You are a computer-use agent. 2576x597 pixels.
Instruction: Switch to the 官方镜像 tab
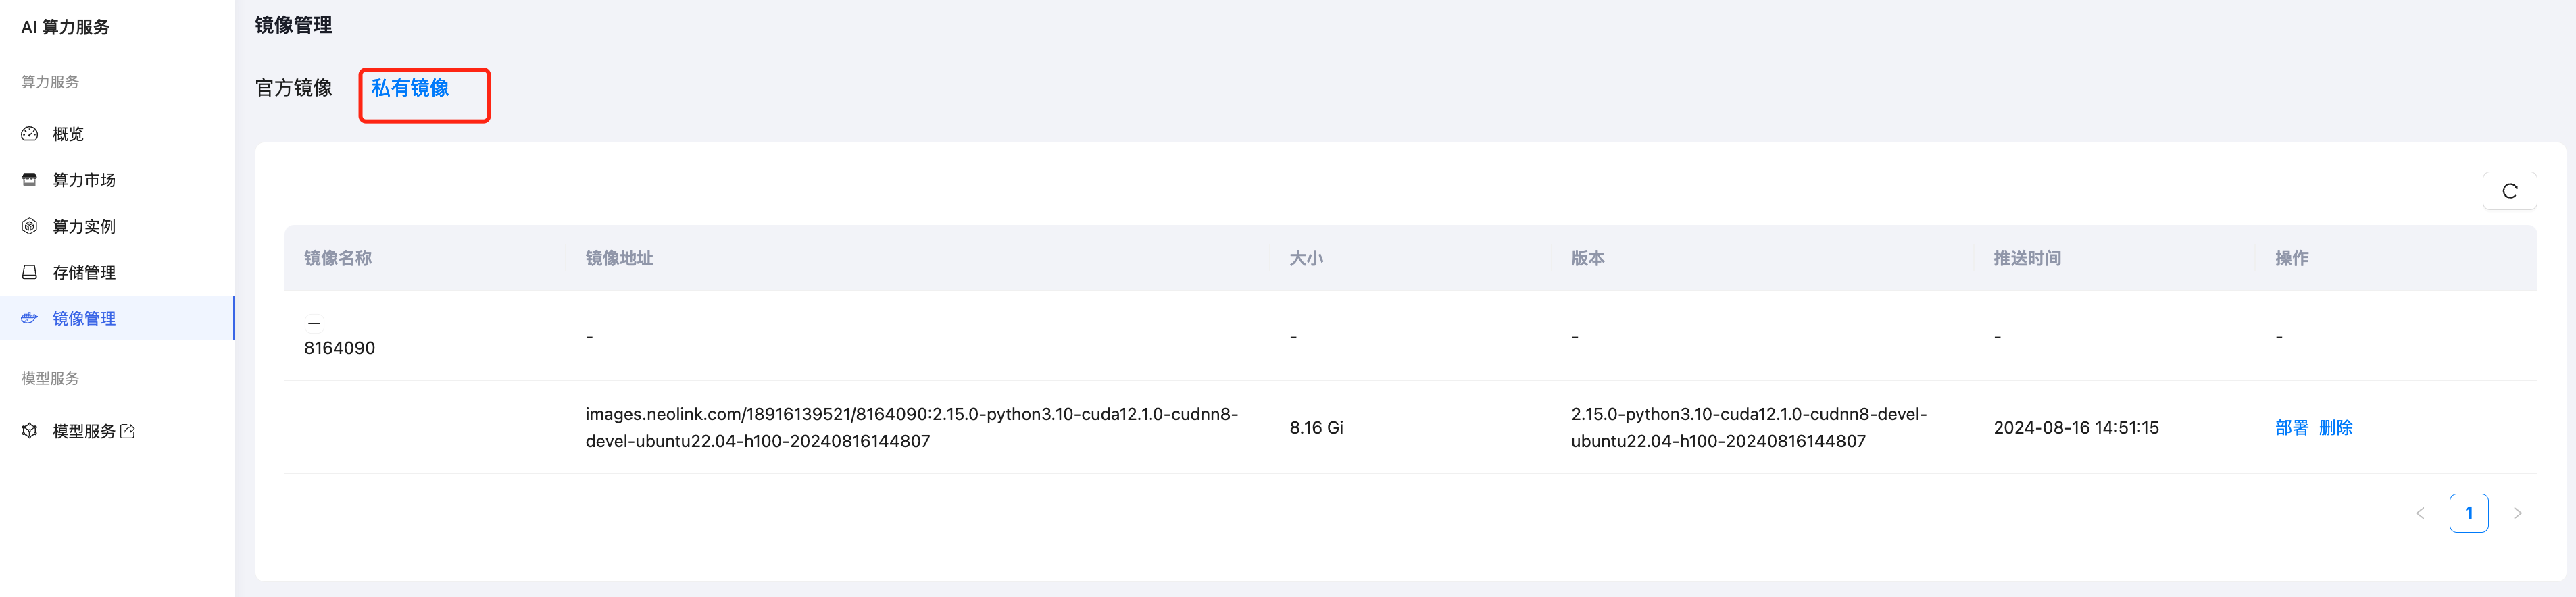pos(294,88)
